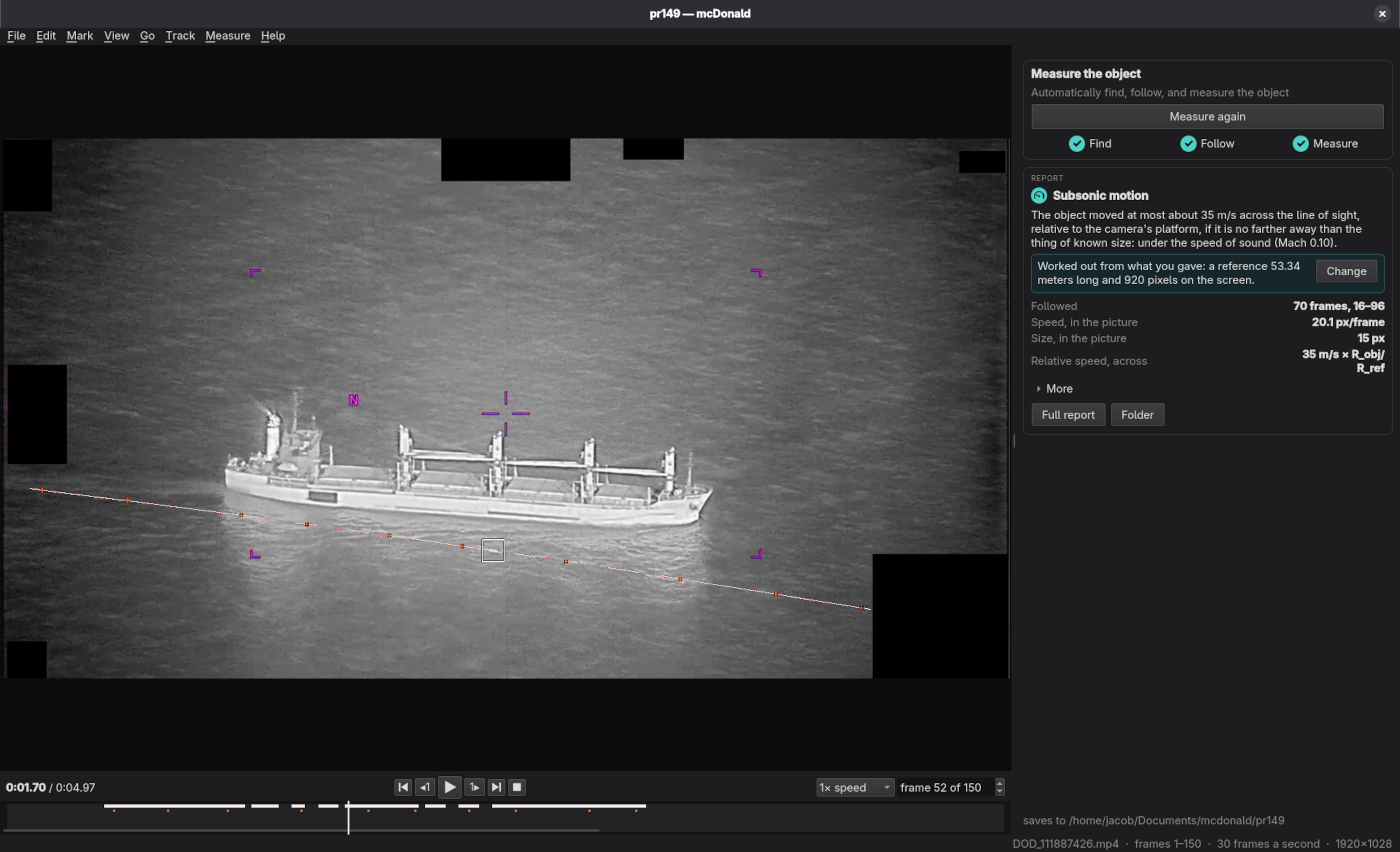
Task: Expand the More details section
Action: tap(1054, 389)
